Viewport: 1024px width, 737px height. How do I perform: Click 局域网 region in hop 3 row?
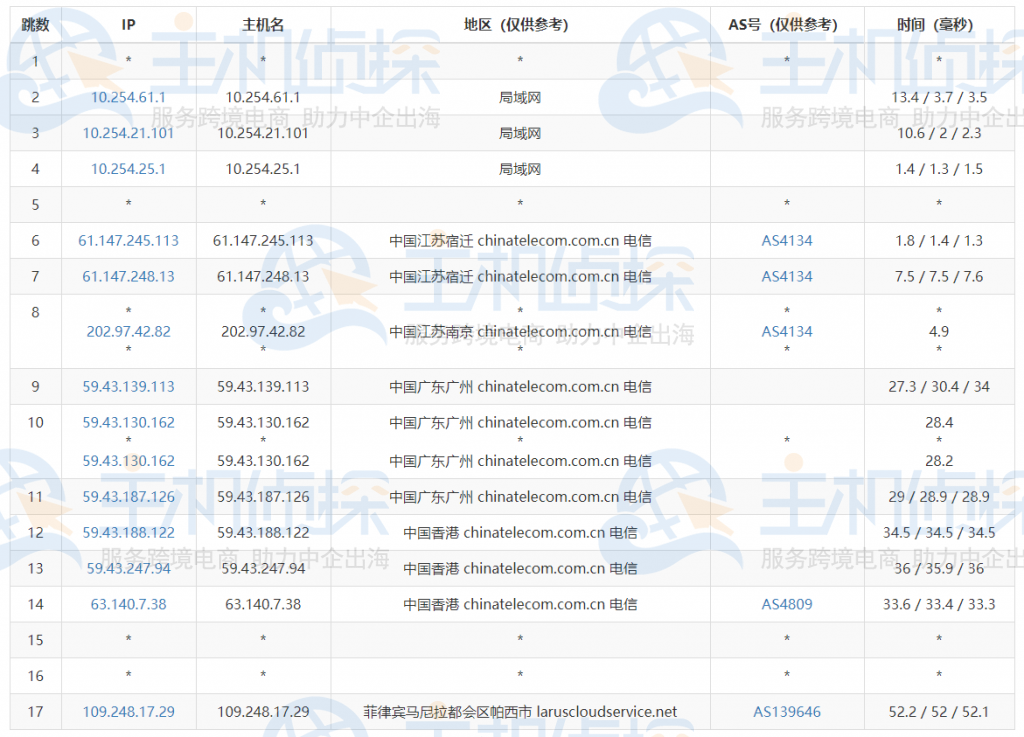(x=520, y=133)
